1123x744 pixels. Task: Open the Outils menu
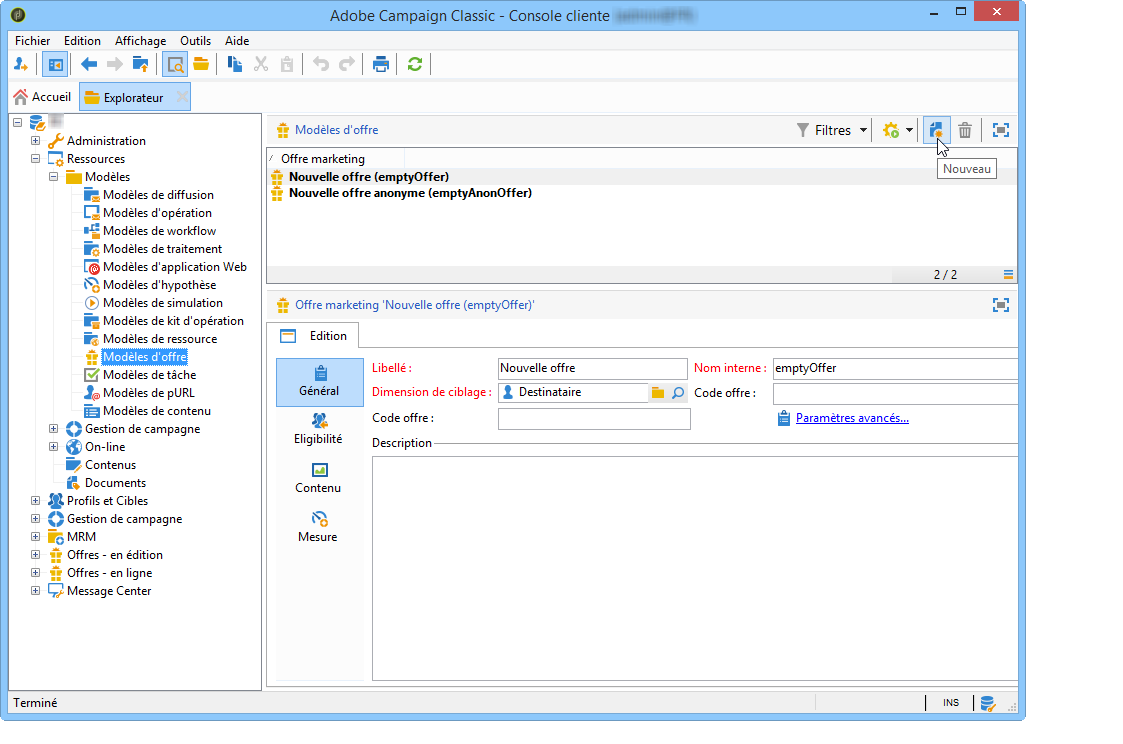tap(196, 41)
